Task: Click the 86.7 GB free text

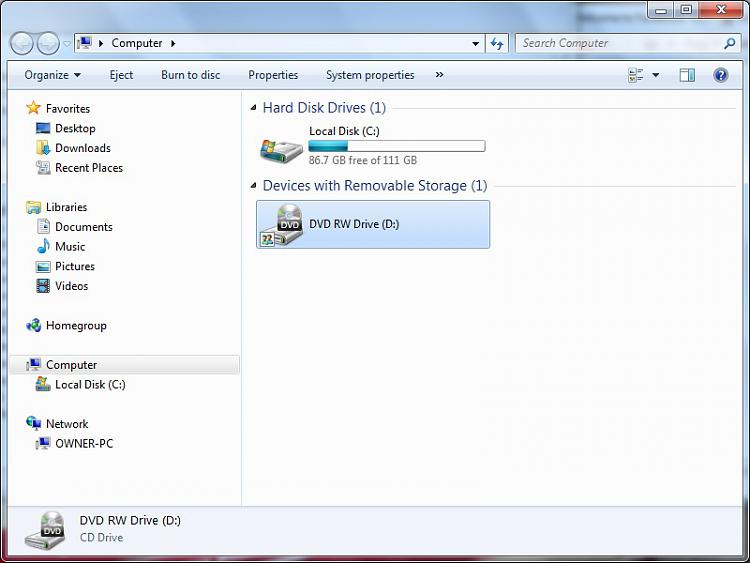Action: (363, 160)
